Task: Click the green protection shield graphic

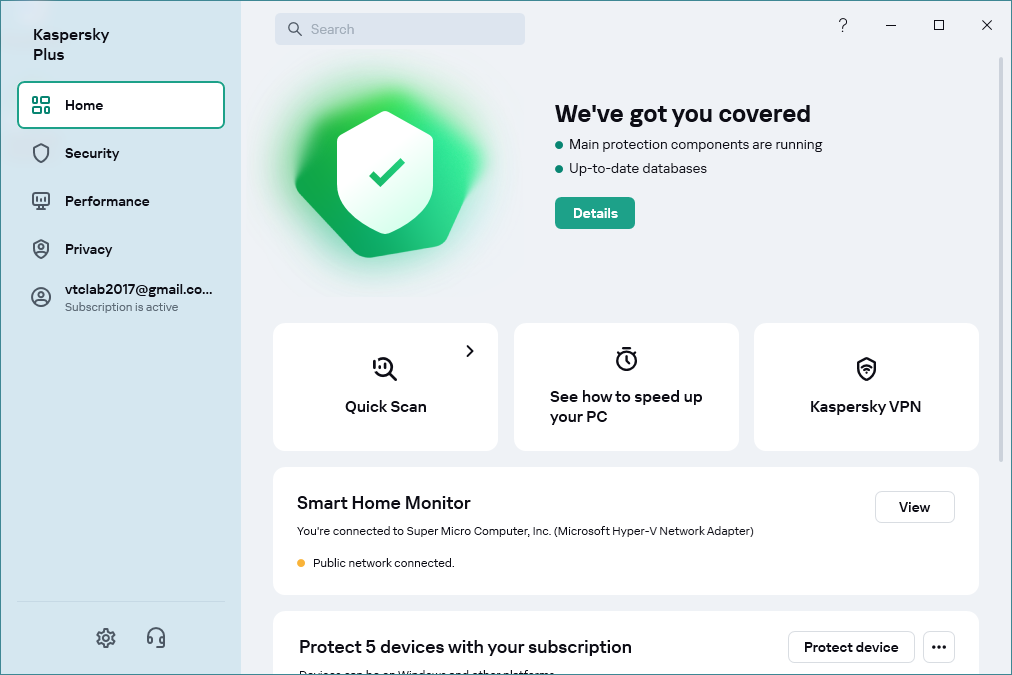Action: point(385,177)
